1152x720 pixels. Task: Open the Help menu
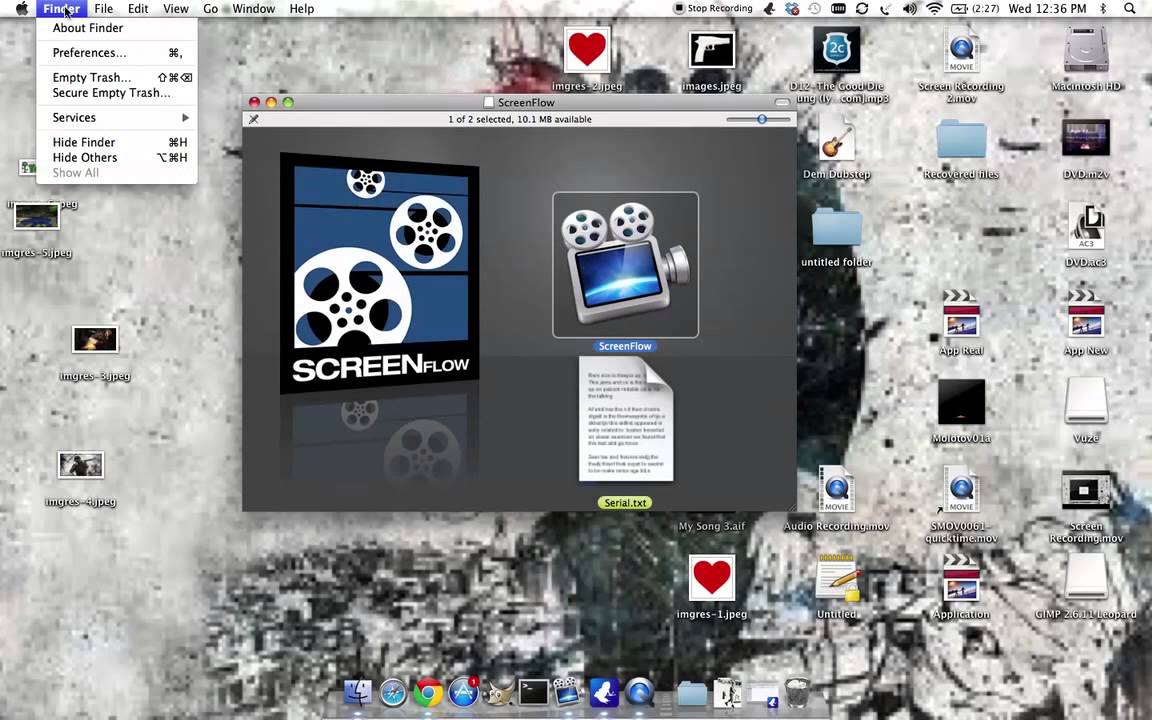point(301,8)
